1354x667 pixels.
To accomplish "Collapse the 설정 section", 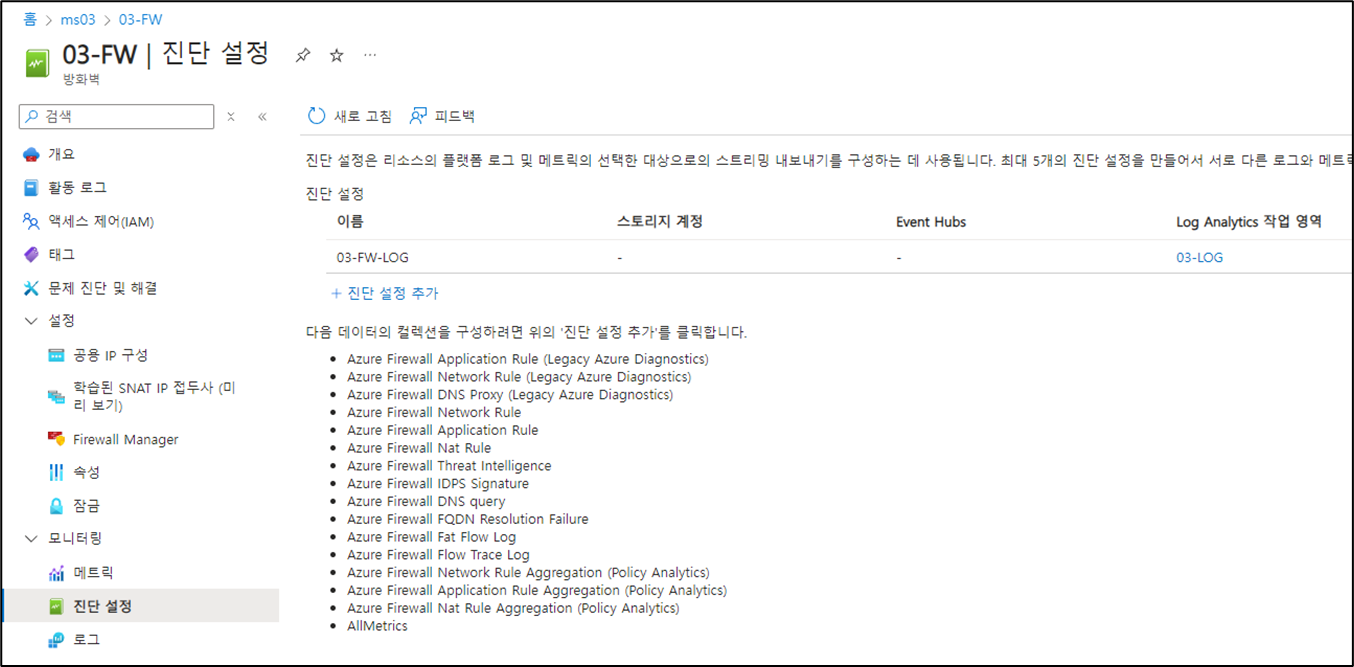I will (x=30, y=321).
